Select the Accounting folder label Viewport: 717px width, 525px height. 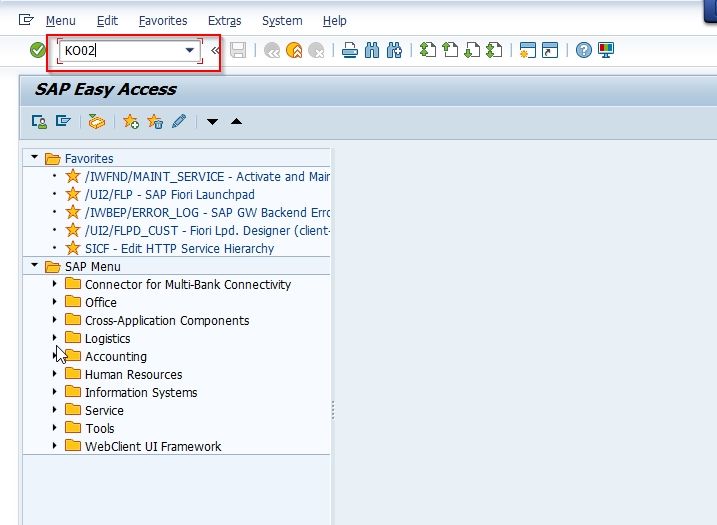pyautogui.click(x=116, y=356)
